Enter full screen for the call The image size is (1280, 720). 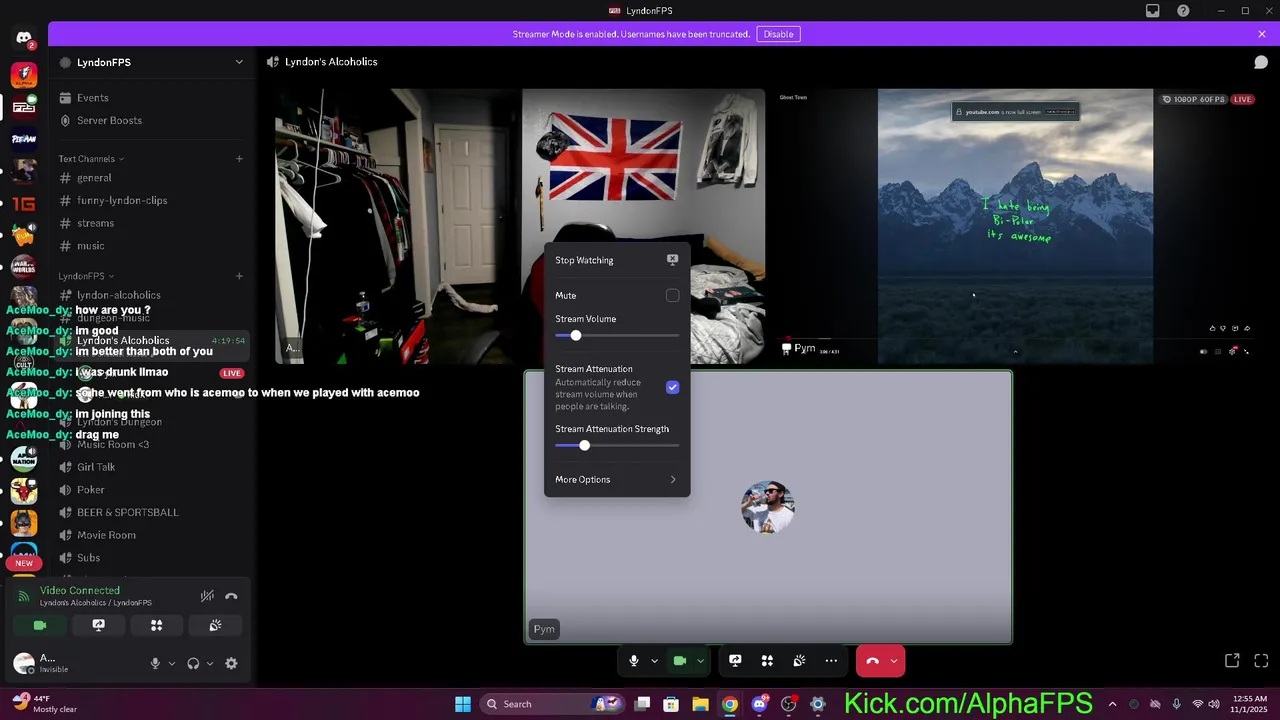1261,661
